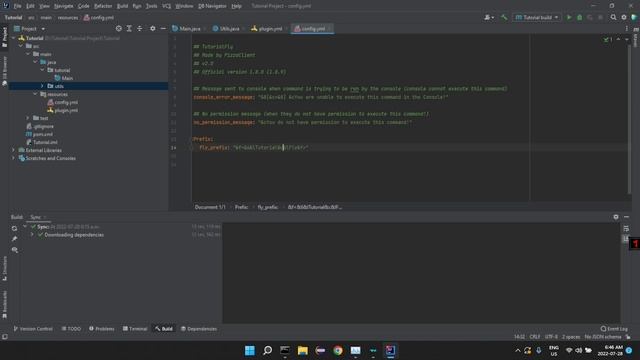Go to next highlighted problem arrow

coord(627,40)
